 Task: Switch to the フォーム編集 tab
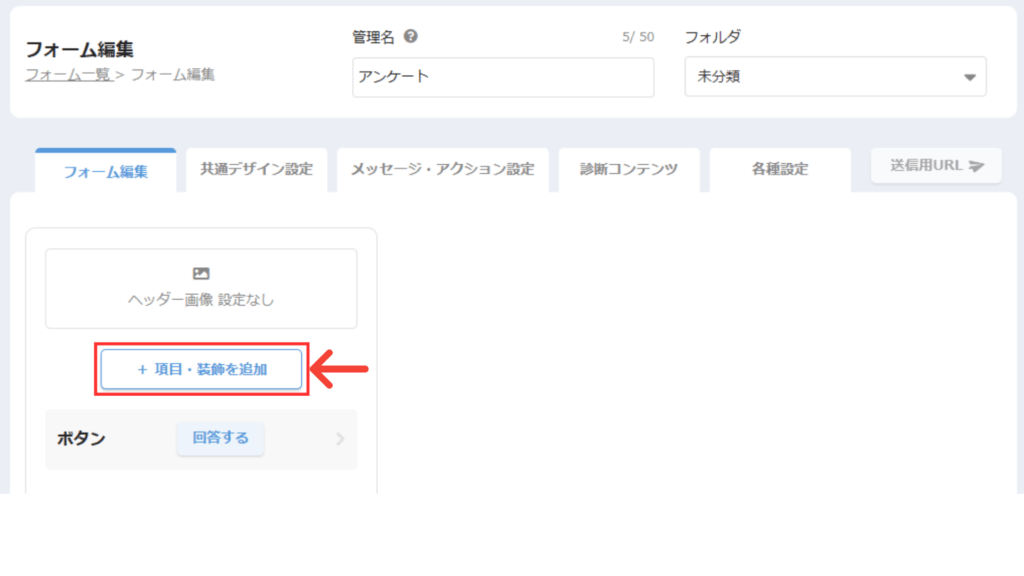point(106,171)
